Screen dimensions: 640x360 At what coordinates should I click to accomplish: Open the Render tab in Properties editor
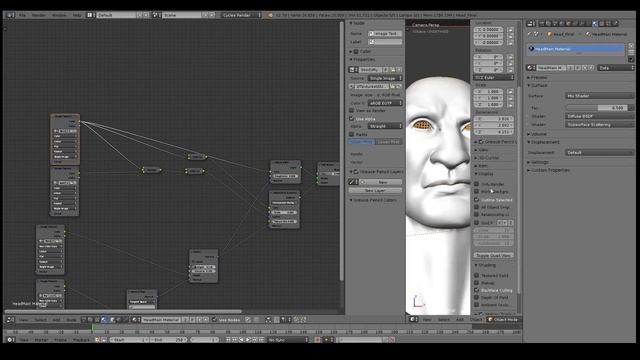point(542,24)
